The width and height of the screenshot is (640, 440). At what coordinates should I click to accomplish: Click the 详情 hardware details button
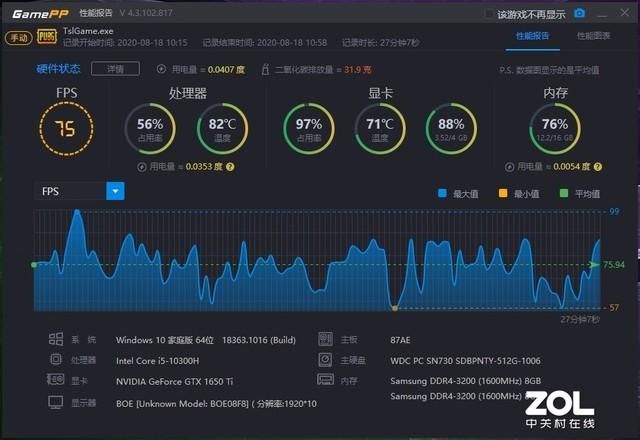[116, 69]
